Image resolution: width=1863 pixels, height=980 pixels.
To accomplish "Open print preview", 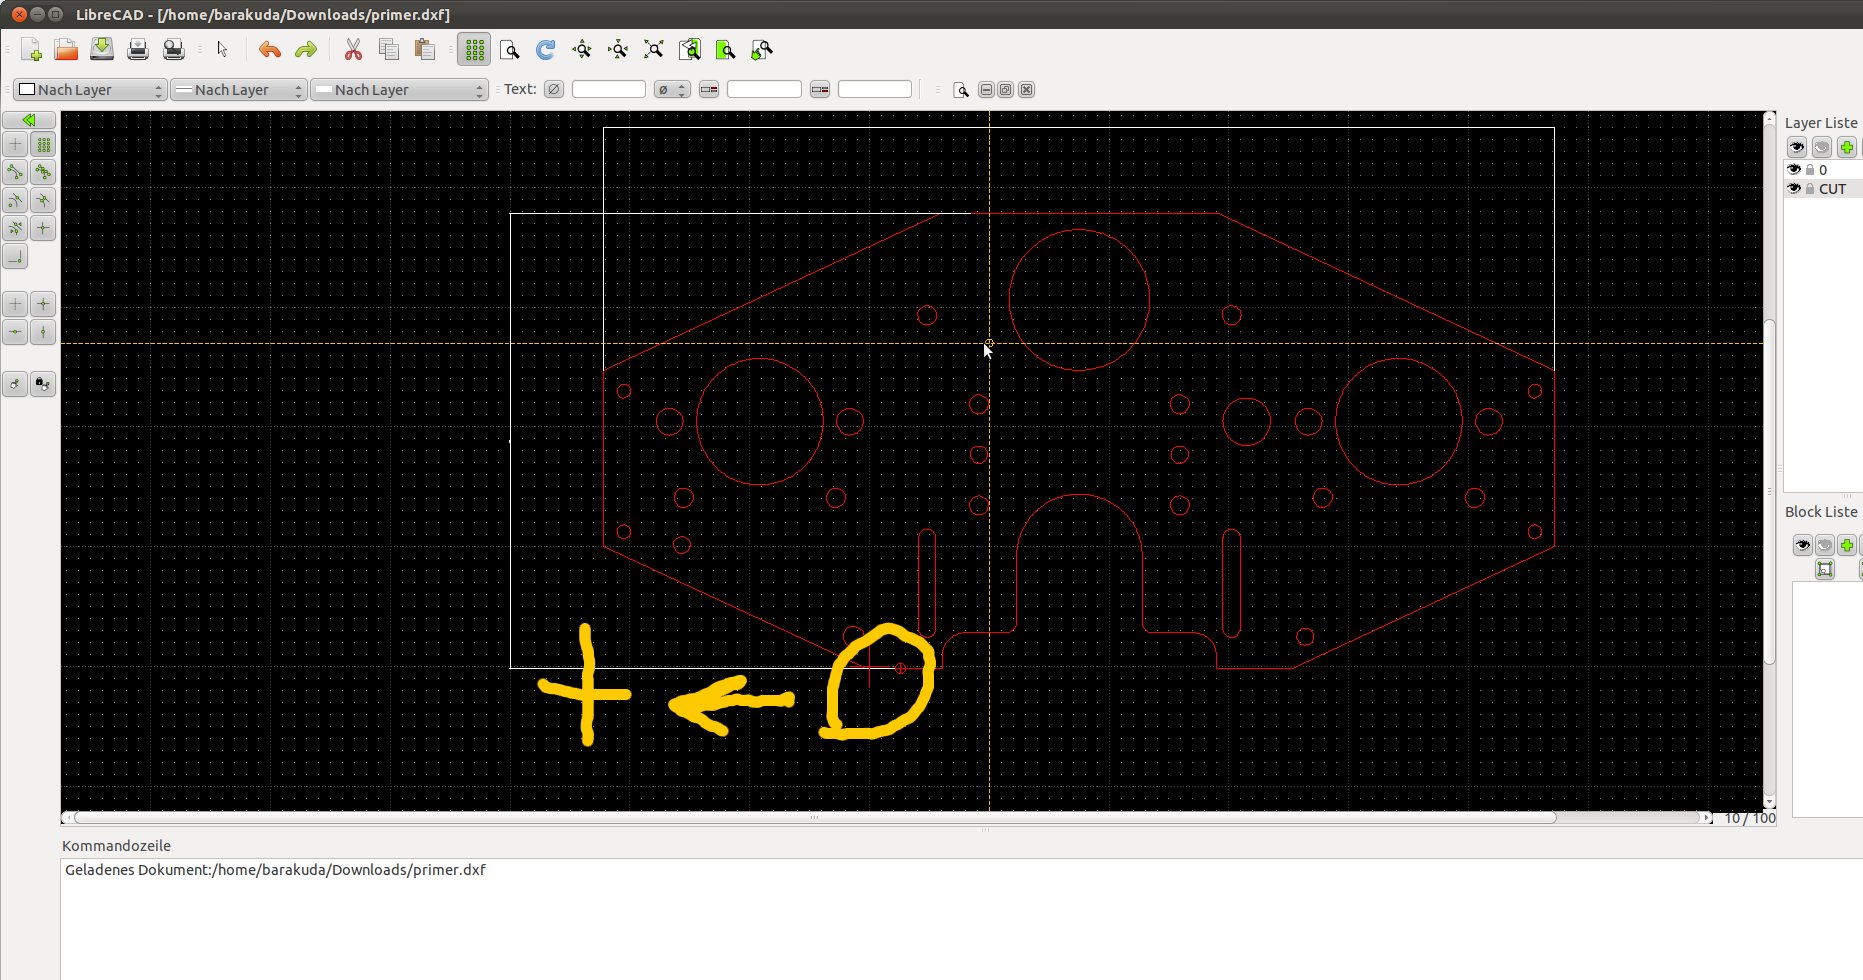I will [174, 50].
